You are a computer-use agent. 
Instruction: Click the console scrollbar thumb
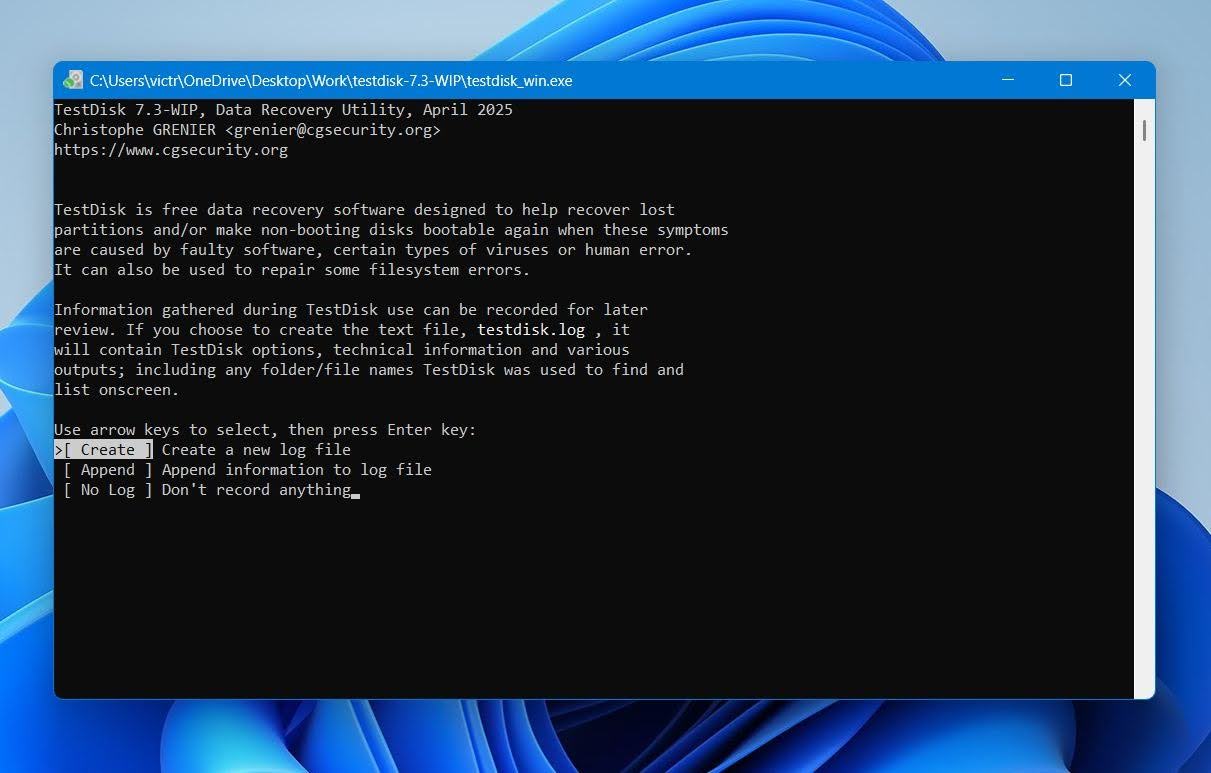(1144, 130)
